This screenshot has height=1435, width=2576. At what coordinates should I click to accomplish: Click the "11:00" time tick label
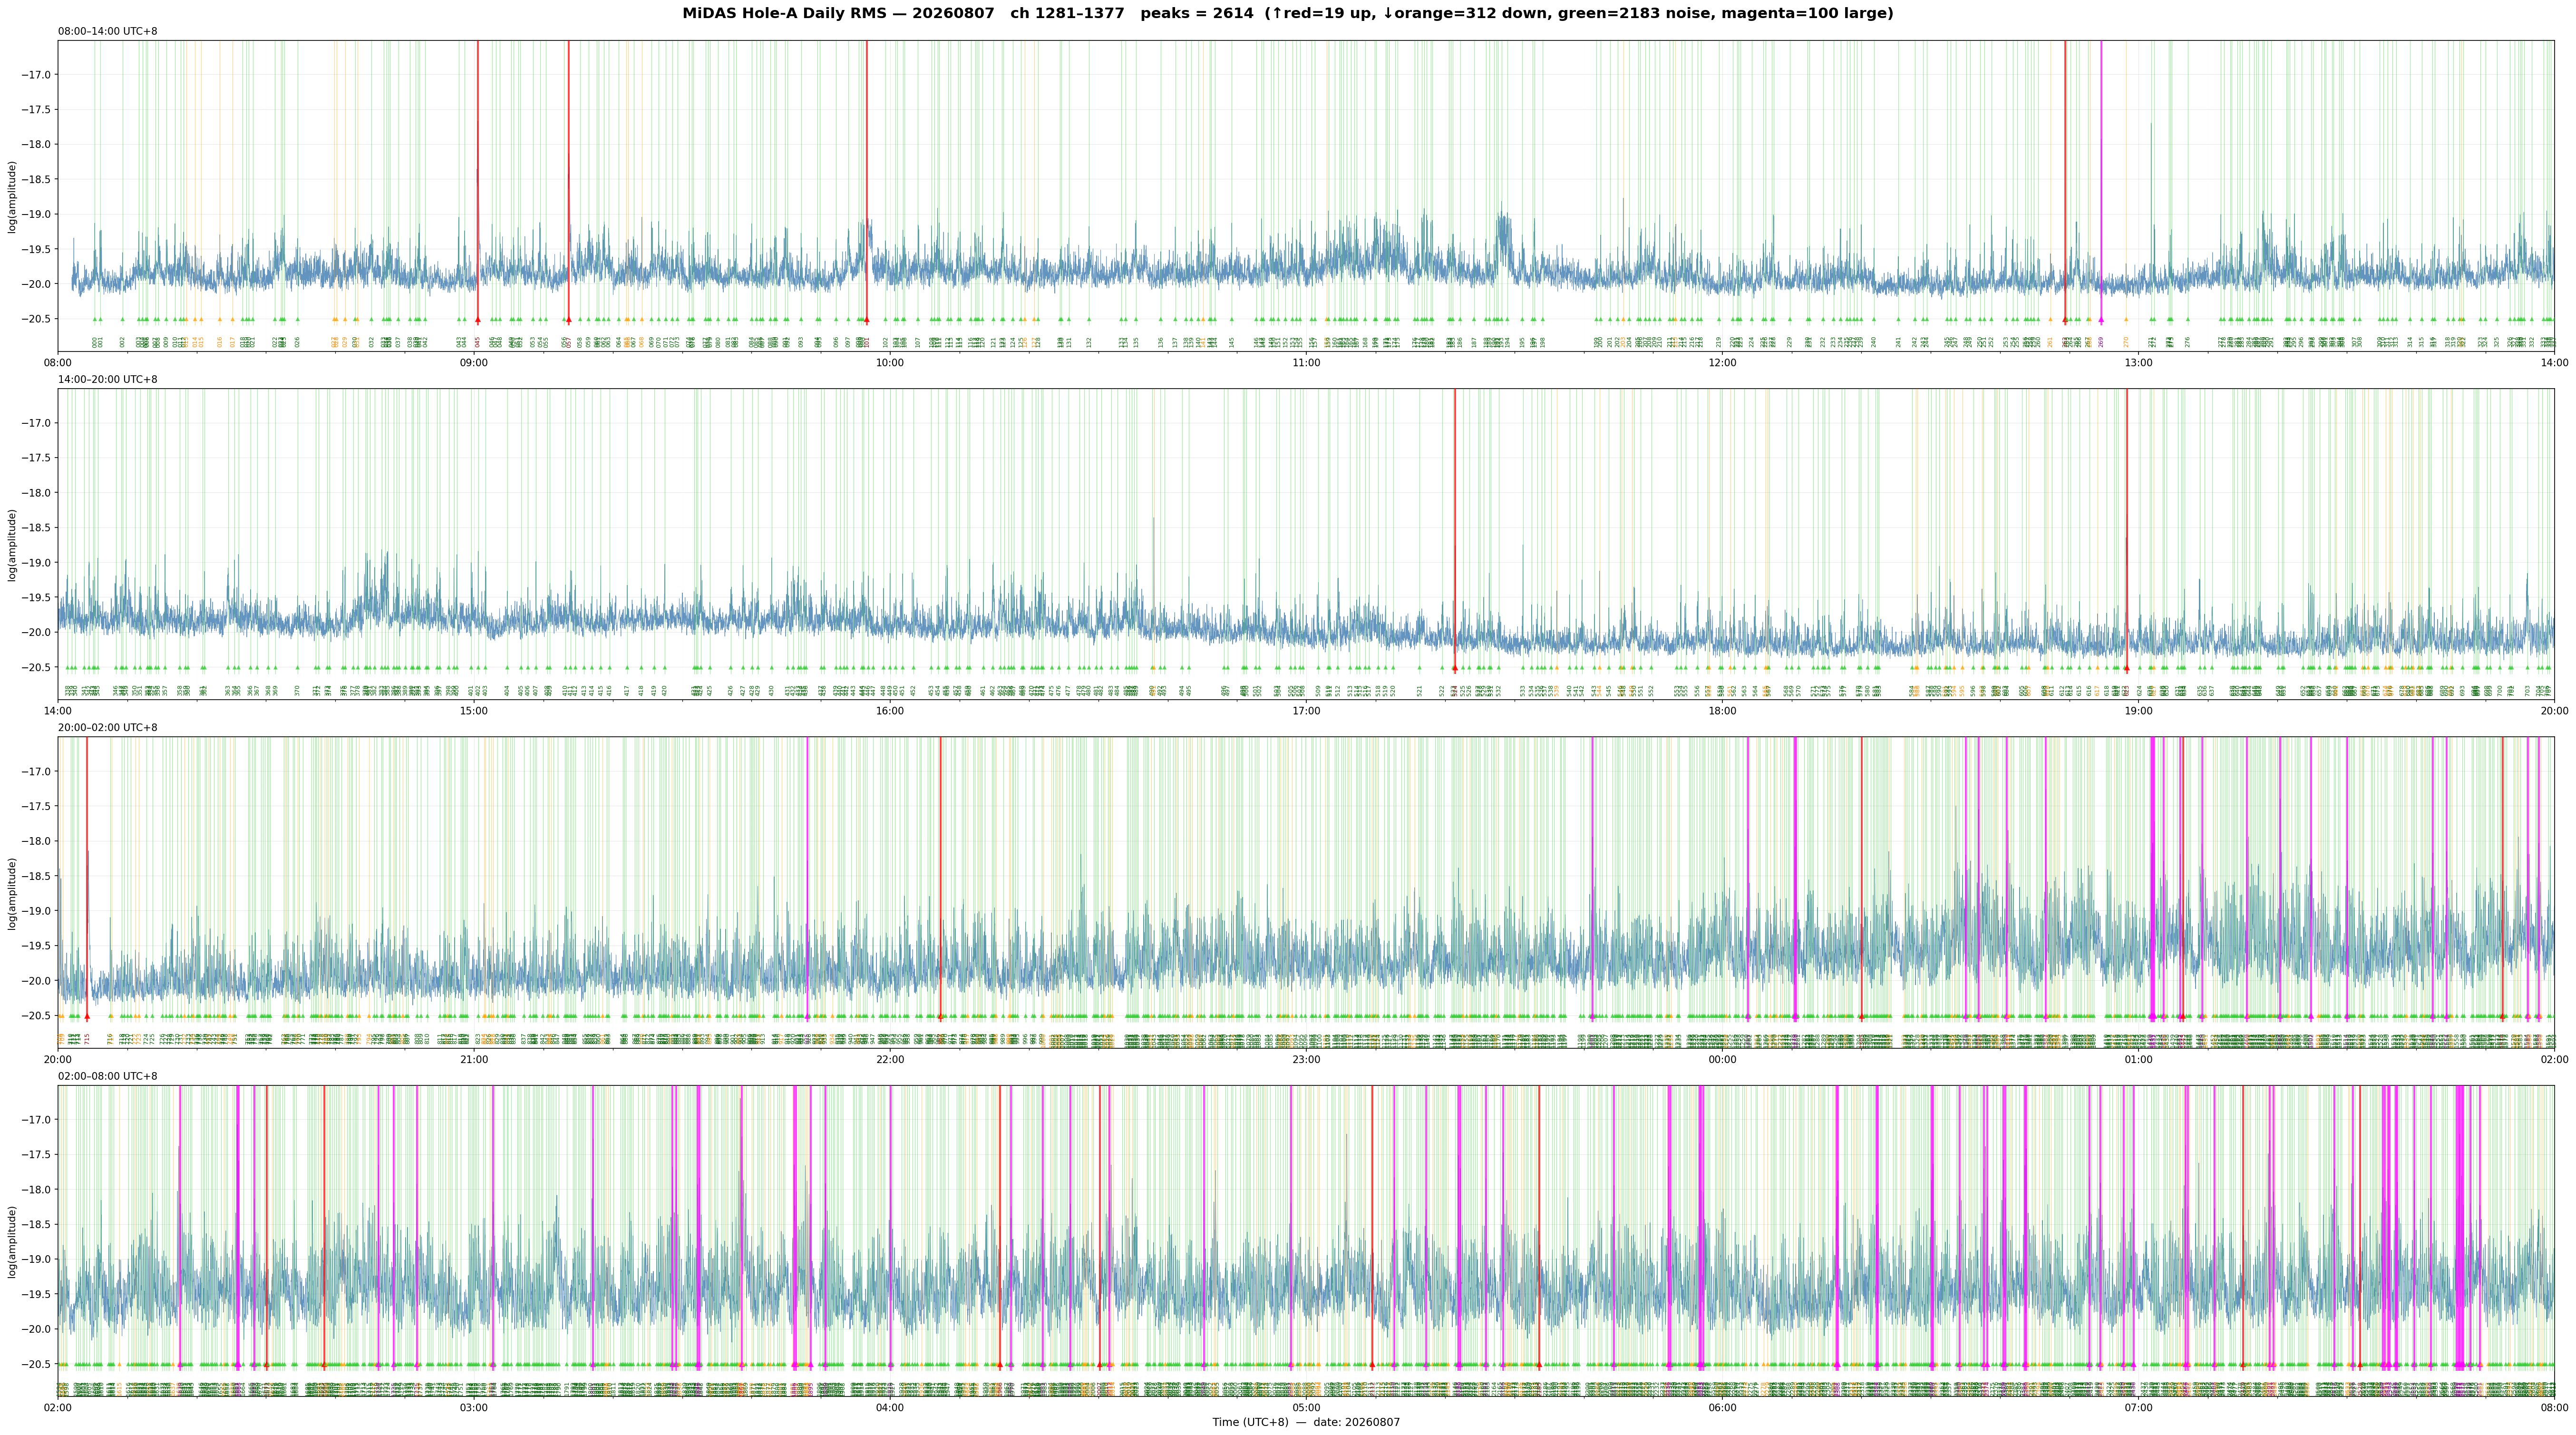click(1306, 362)
